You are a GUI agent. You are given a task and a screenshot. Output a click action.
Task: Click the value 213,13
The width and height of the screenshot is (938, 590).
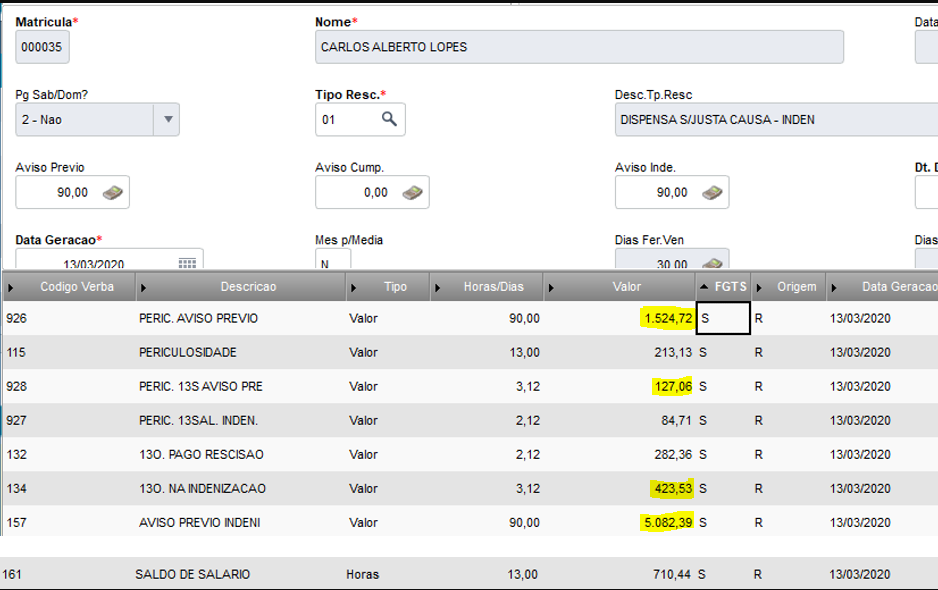[x=673, y=352]
